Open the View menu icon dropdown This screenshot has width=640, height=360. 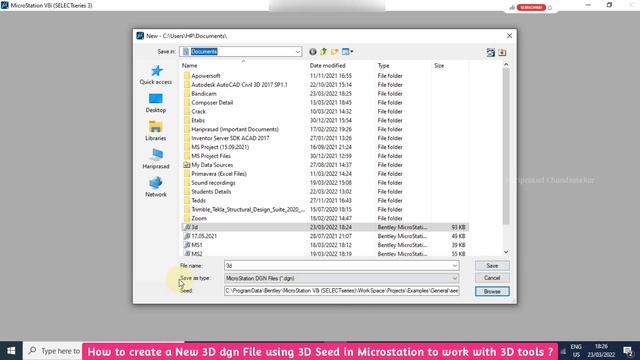(348, 52)
